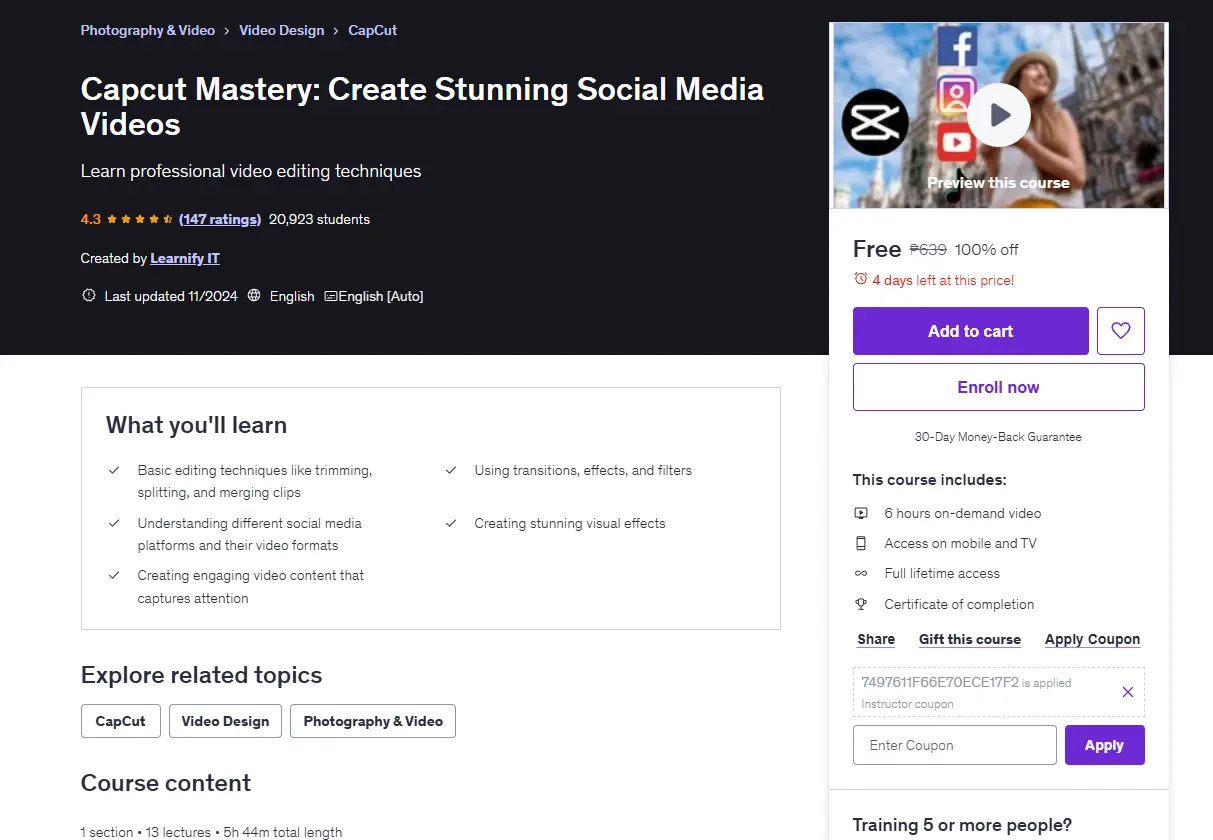The image size is (1213, 840).
Task: Click 'Learn professional video editing techniques' subtitle
Action: click(251, 171)
